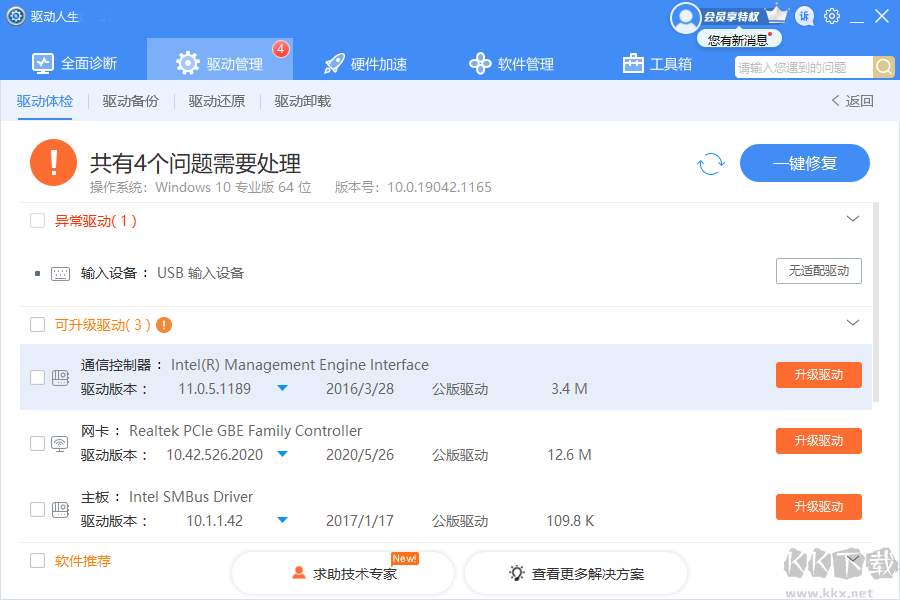Open version dropdown for 11.0.5.1189
Viewport: 900px width, 600px height.
282,388
